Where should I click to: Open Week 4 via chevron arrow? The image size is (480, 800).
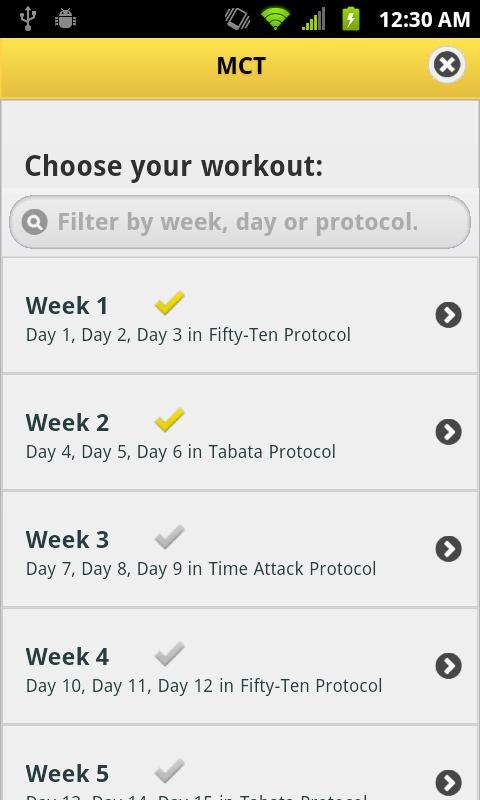tap(448, 666)
